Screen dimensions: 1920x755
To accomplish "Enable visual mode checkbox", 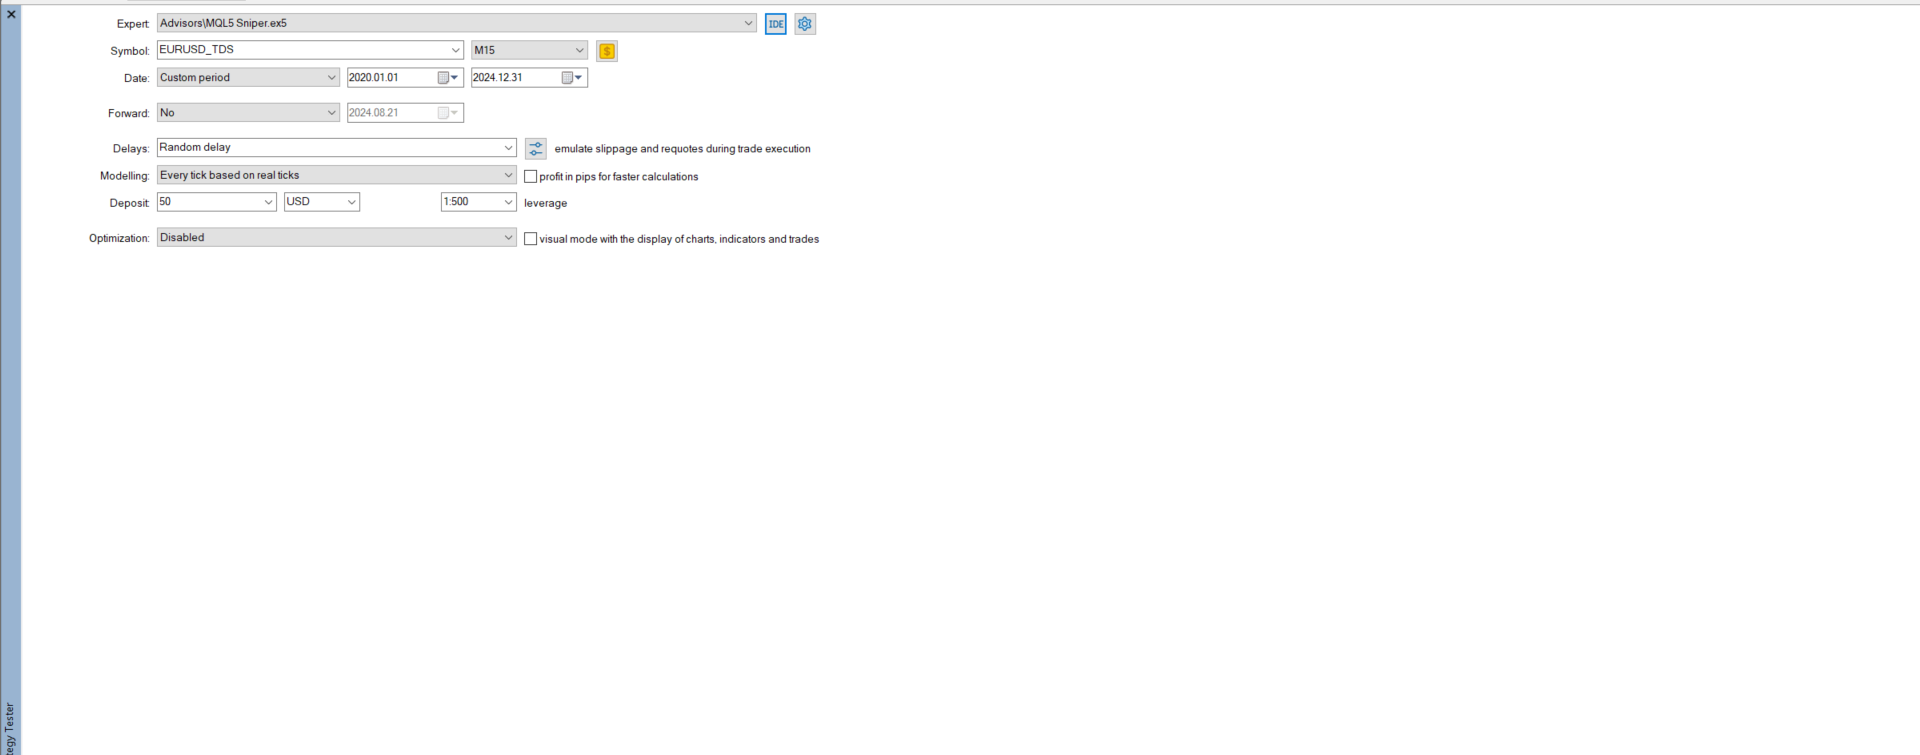I will (x=531, y=239).
